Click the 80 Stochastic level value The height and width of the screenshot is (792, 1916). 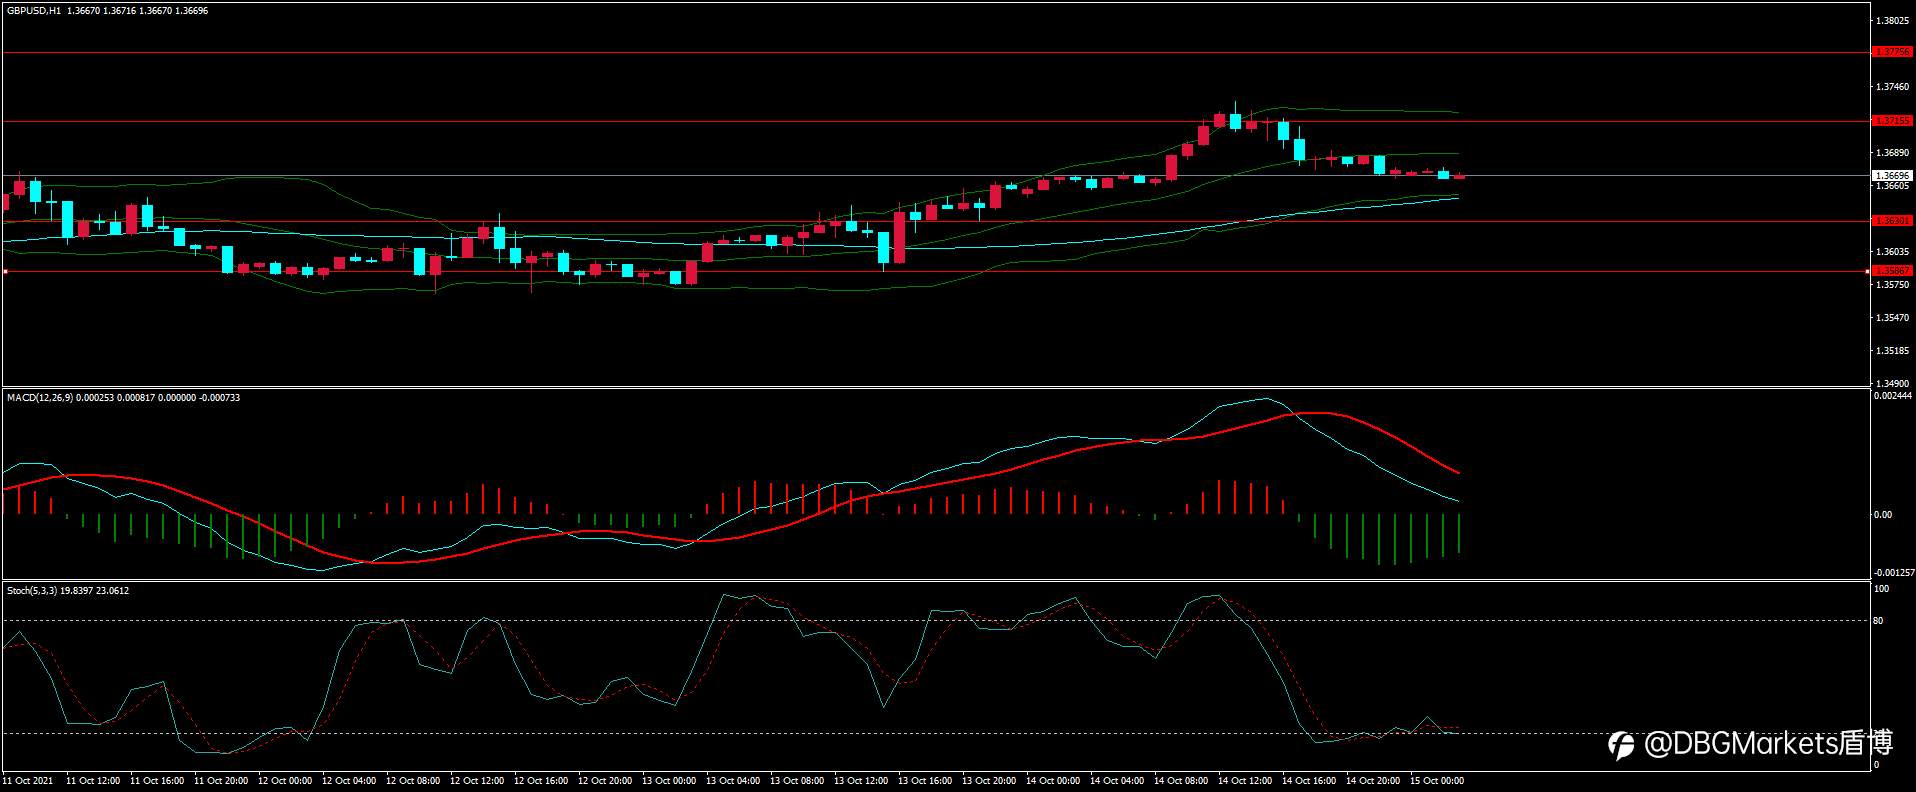point(1878,621)
